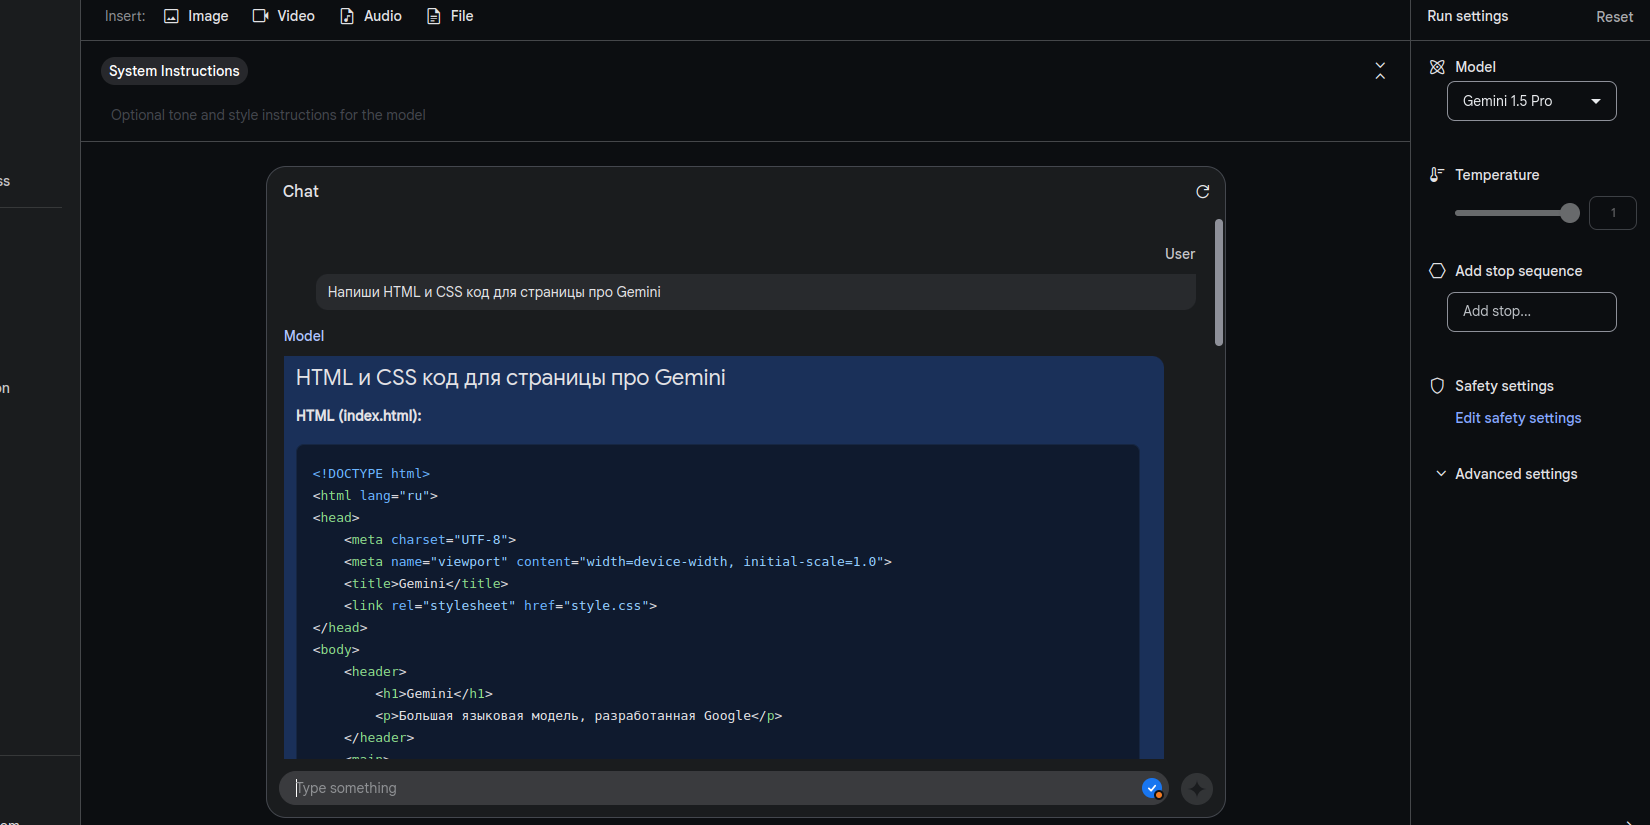Focus the Add stop sequence field

[1531, 312]
